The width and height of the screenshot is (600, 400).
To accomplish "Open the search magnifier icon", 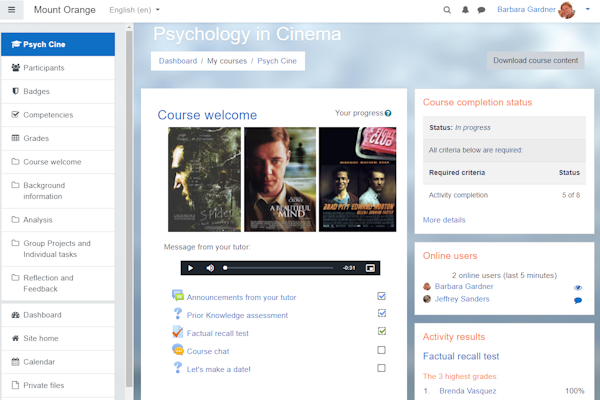I will tap(447, 10).
